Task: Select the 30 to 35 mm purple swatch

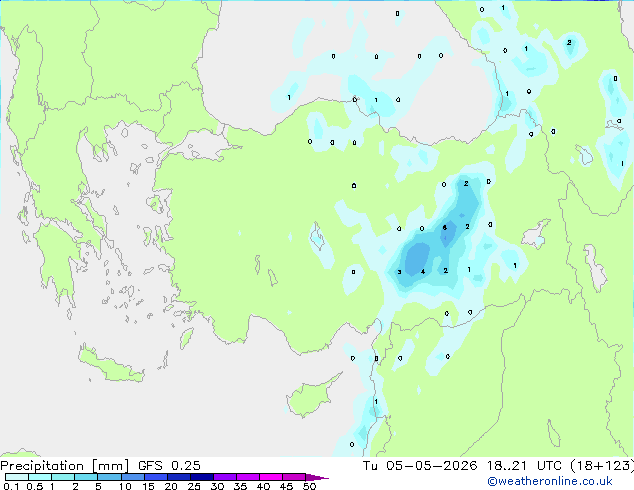Action: tap(225, 477)
